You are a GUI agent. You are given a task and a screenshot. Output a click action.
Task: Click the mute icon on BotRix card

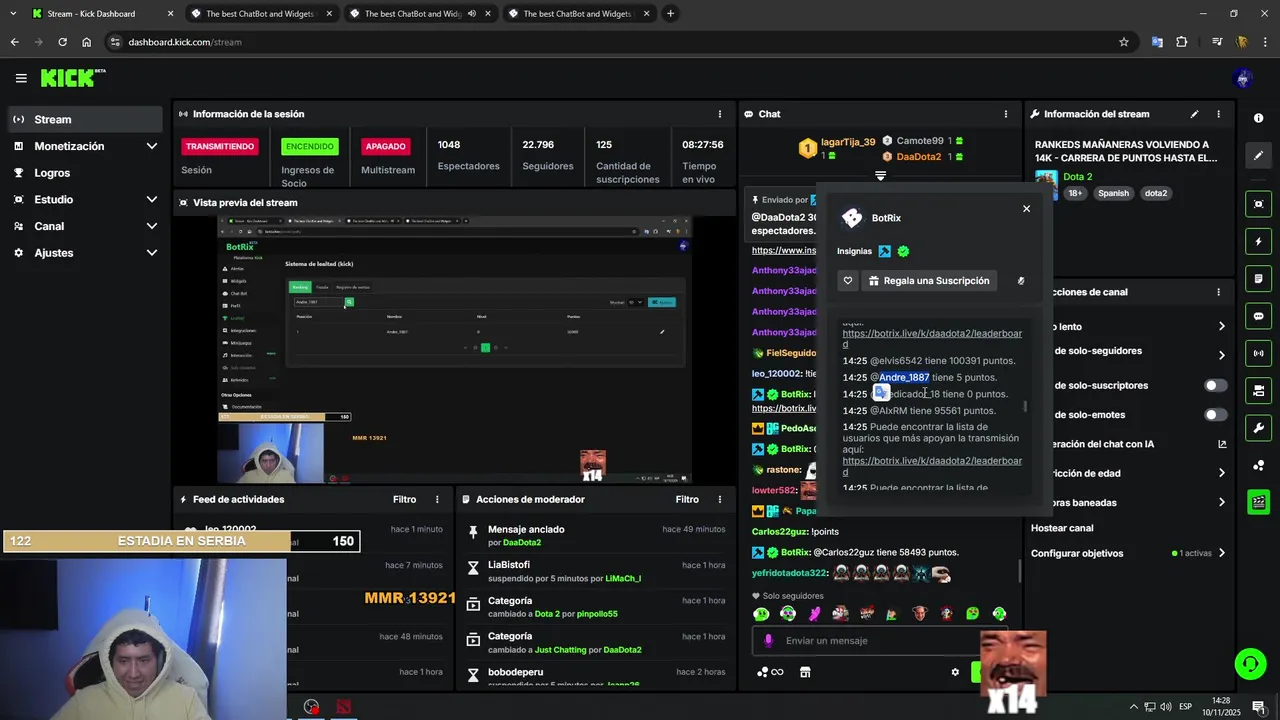pos(1021,281)
